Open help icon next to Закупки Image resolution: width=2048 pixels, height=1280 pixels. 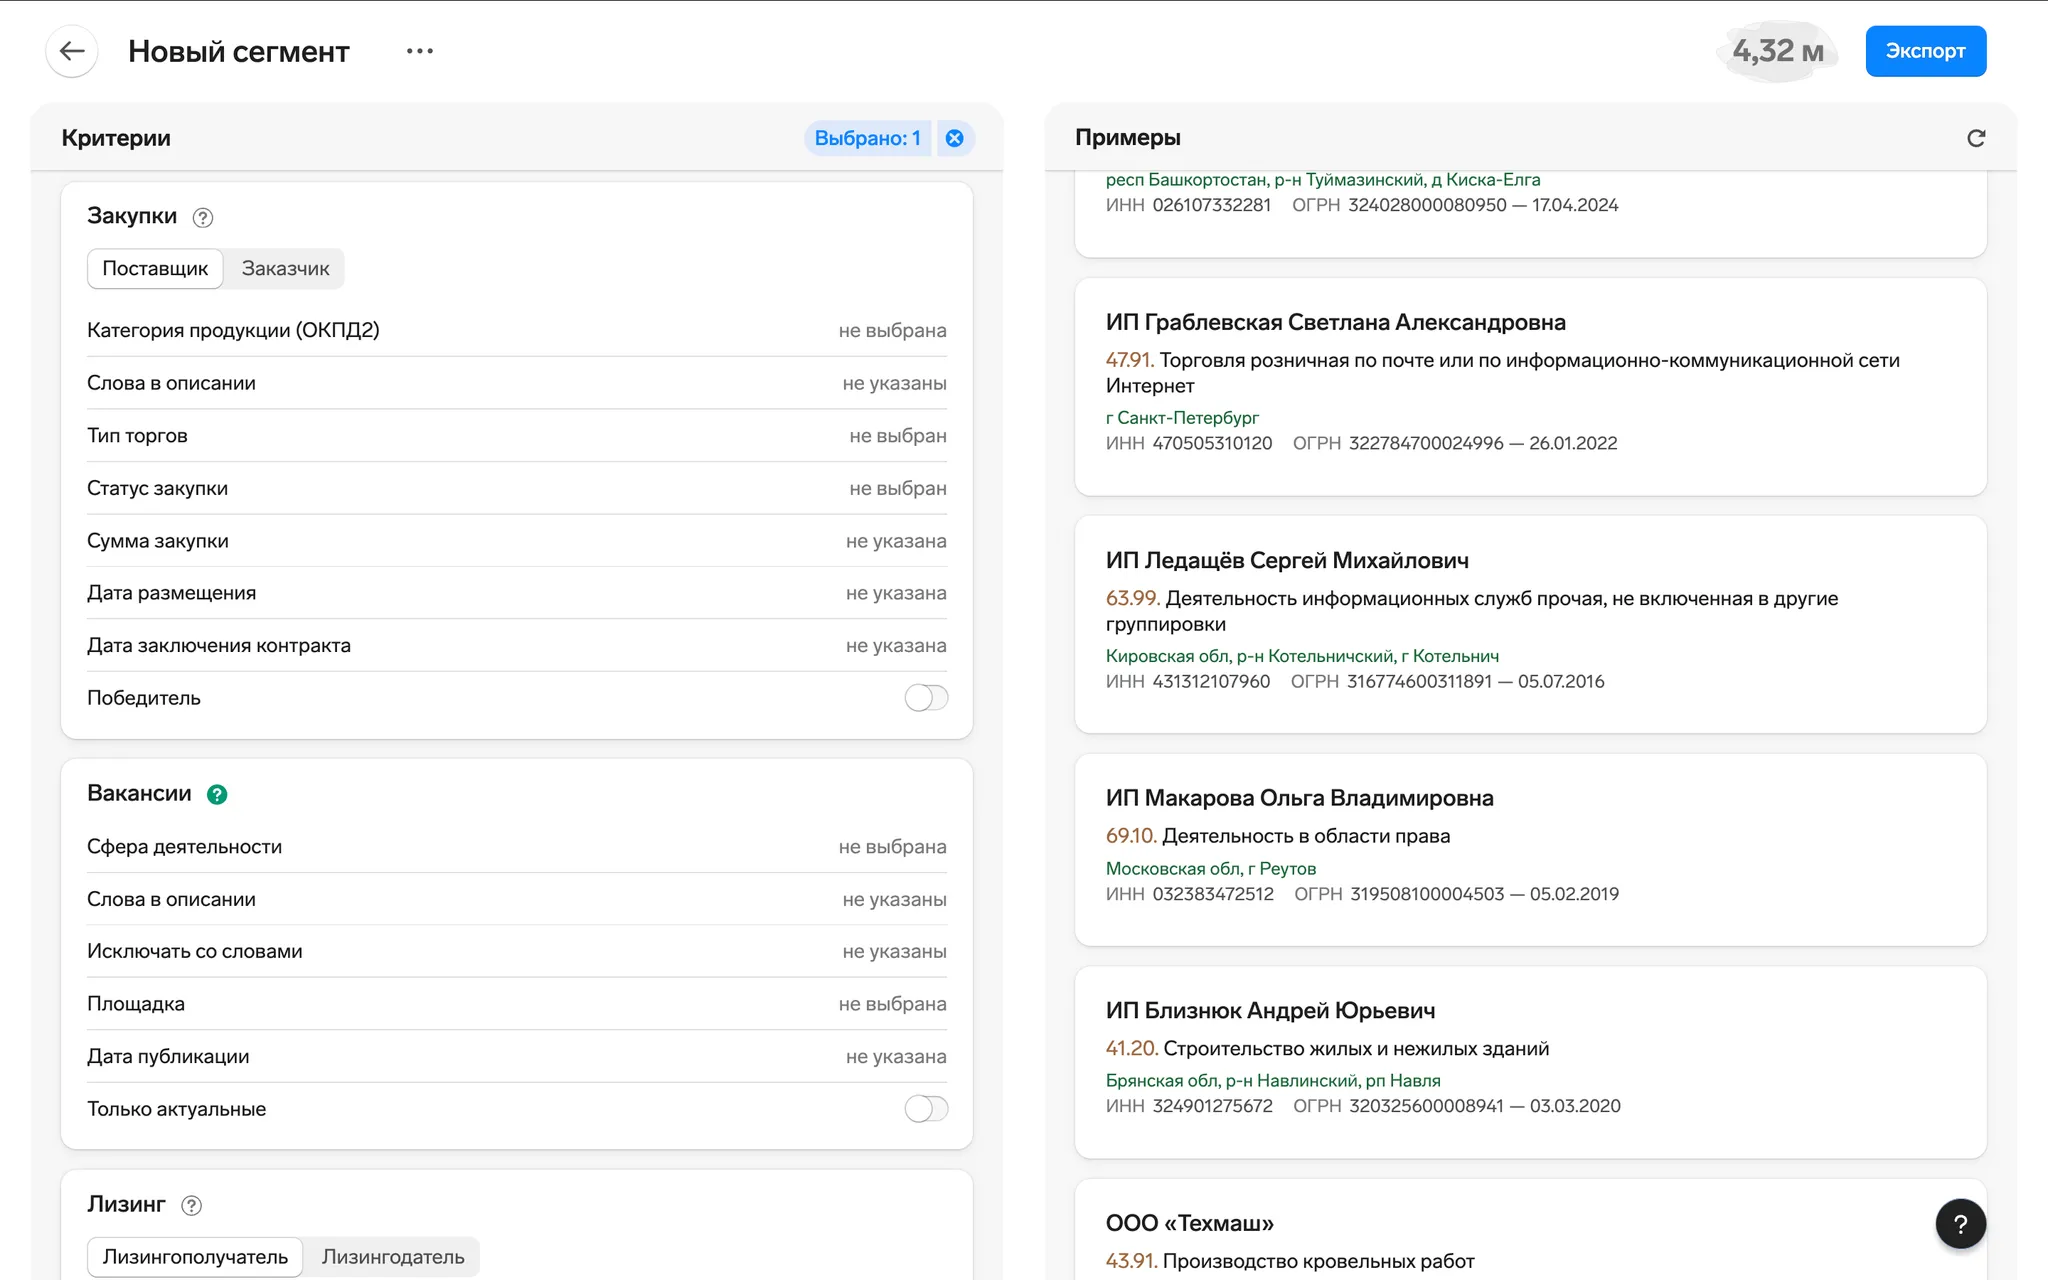click(x=203, y=217)
